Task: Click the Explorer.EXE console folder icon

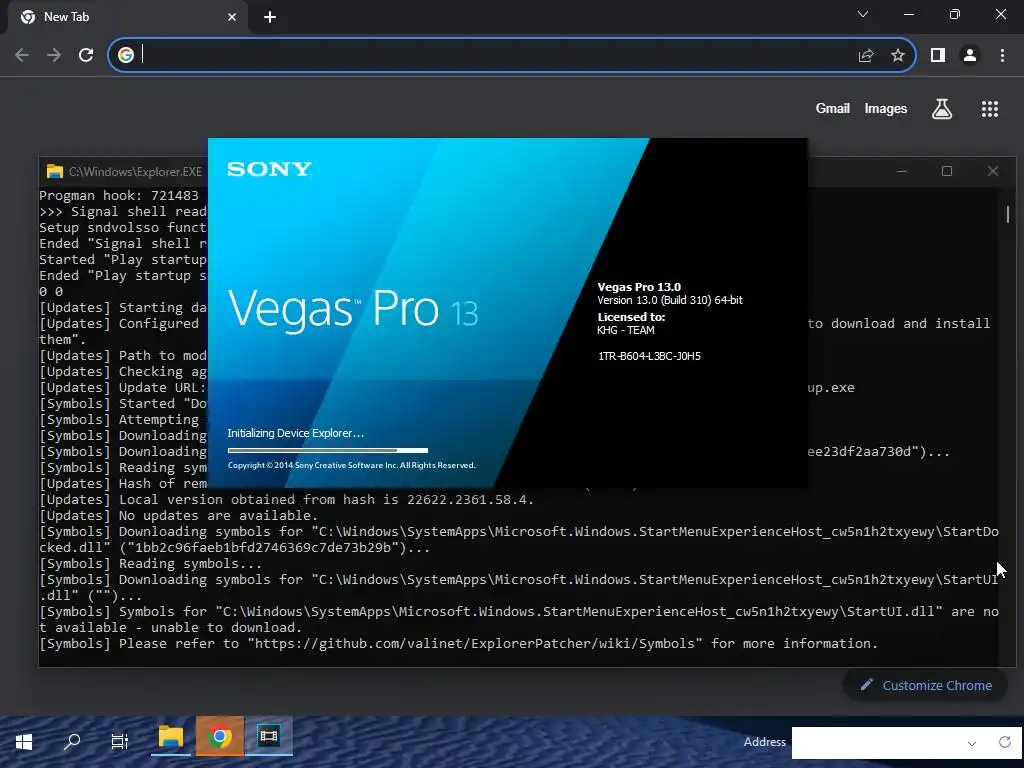Action: (x=55, y=171)
